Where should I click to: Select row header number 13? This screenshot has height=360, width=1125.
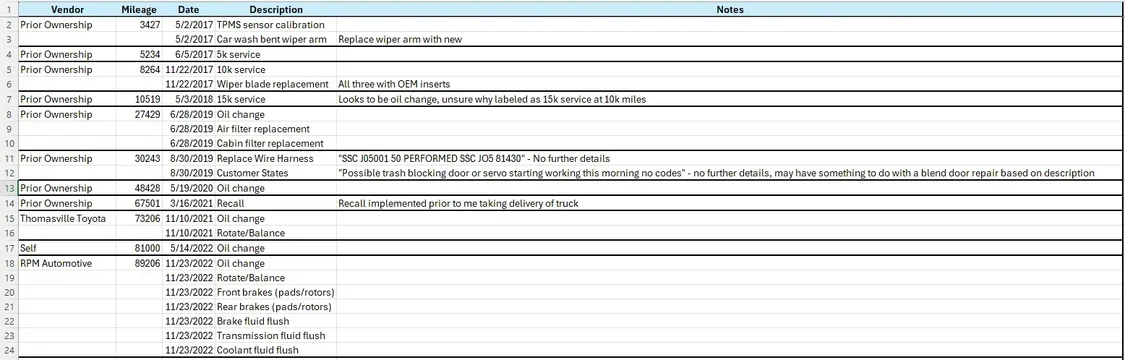(x=9, y=188)
